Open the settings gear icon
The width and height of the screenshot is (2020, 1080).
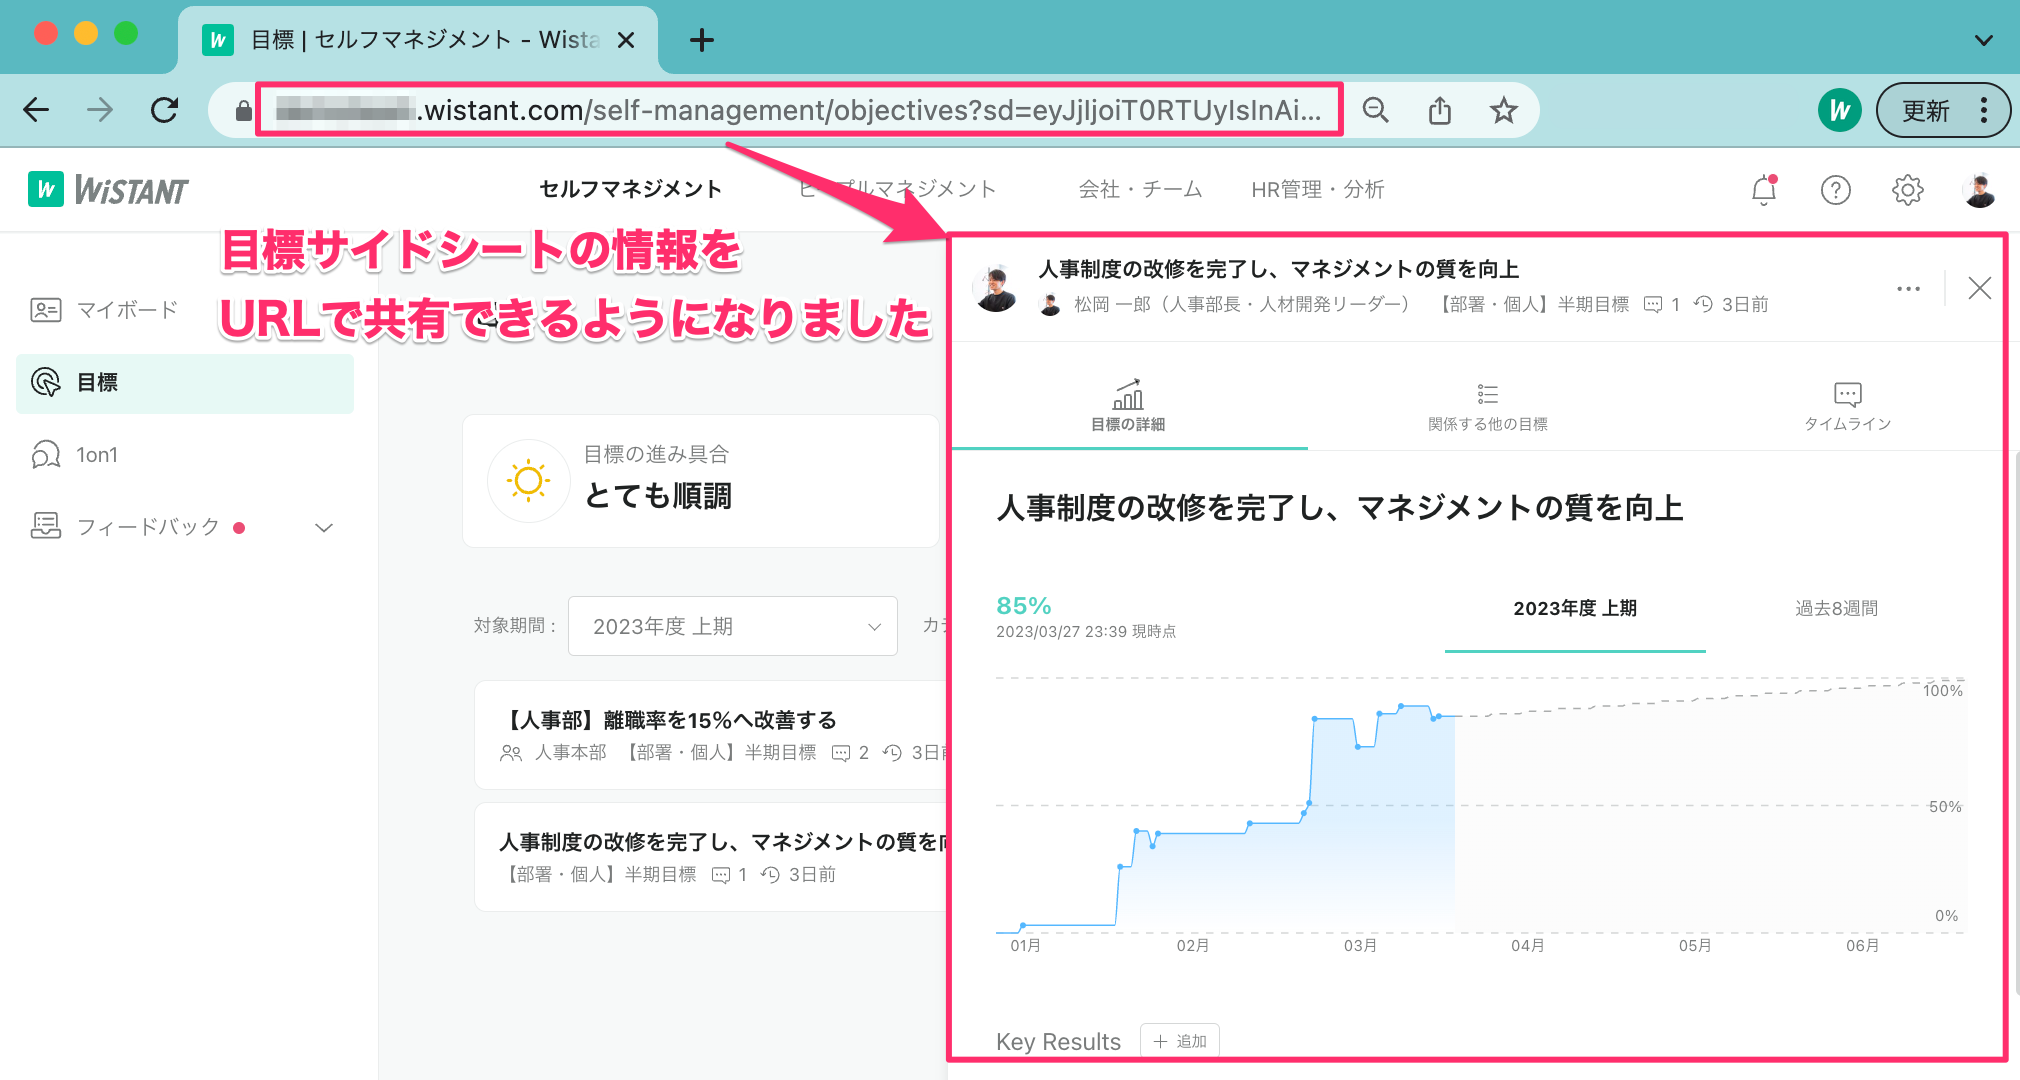1907,190
